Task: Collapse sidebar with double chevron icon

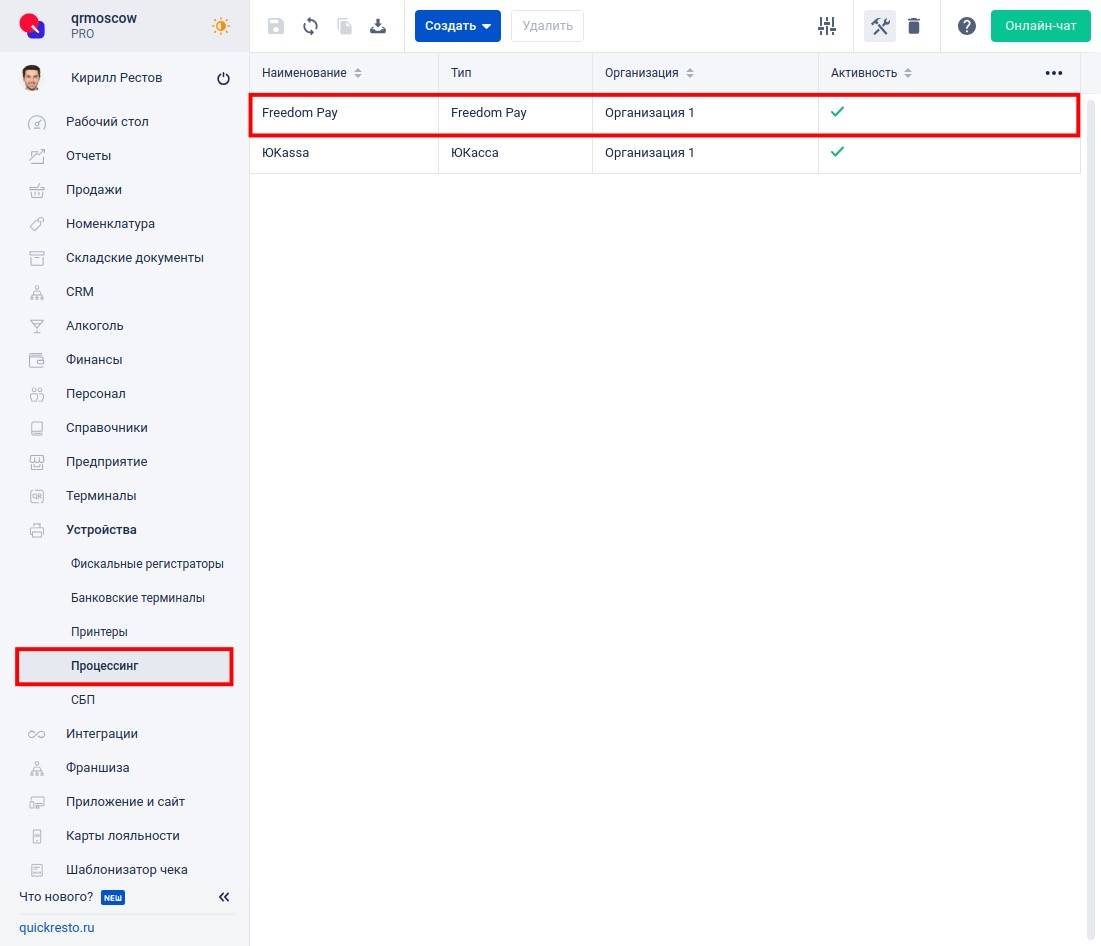Action: (224, 897)
